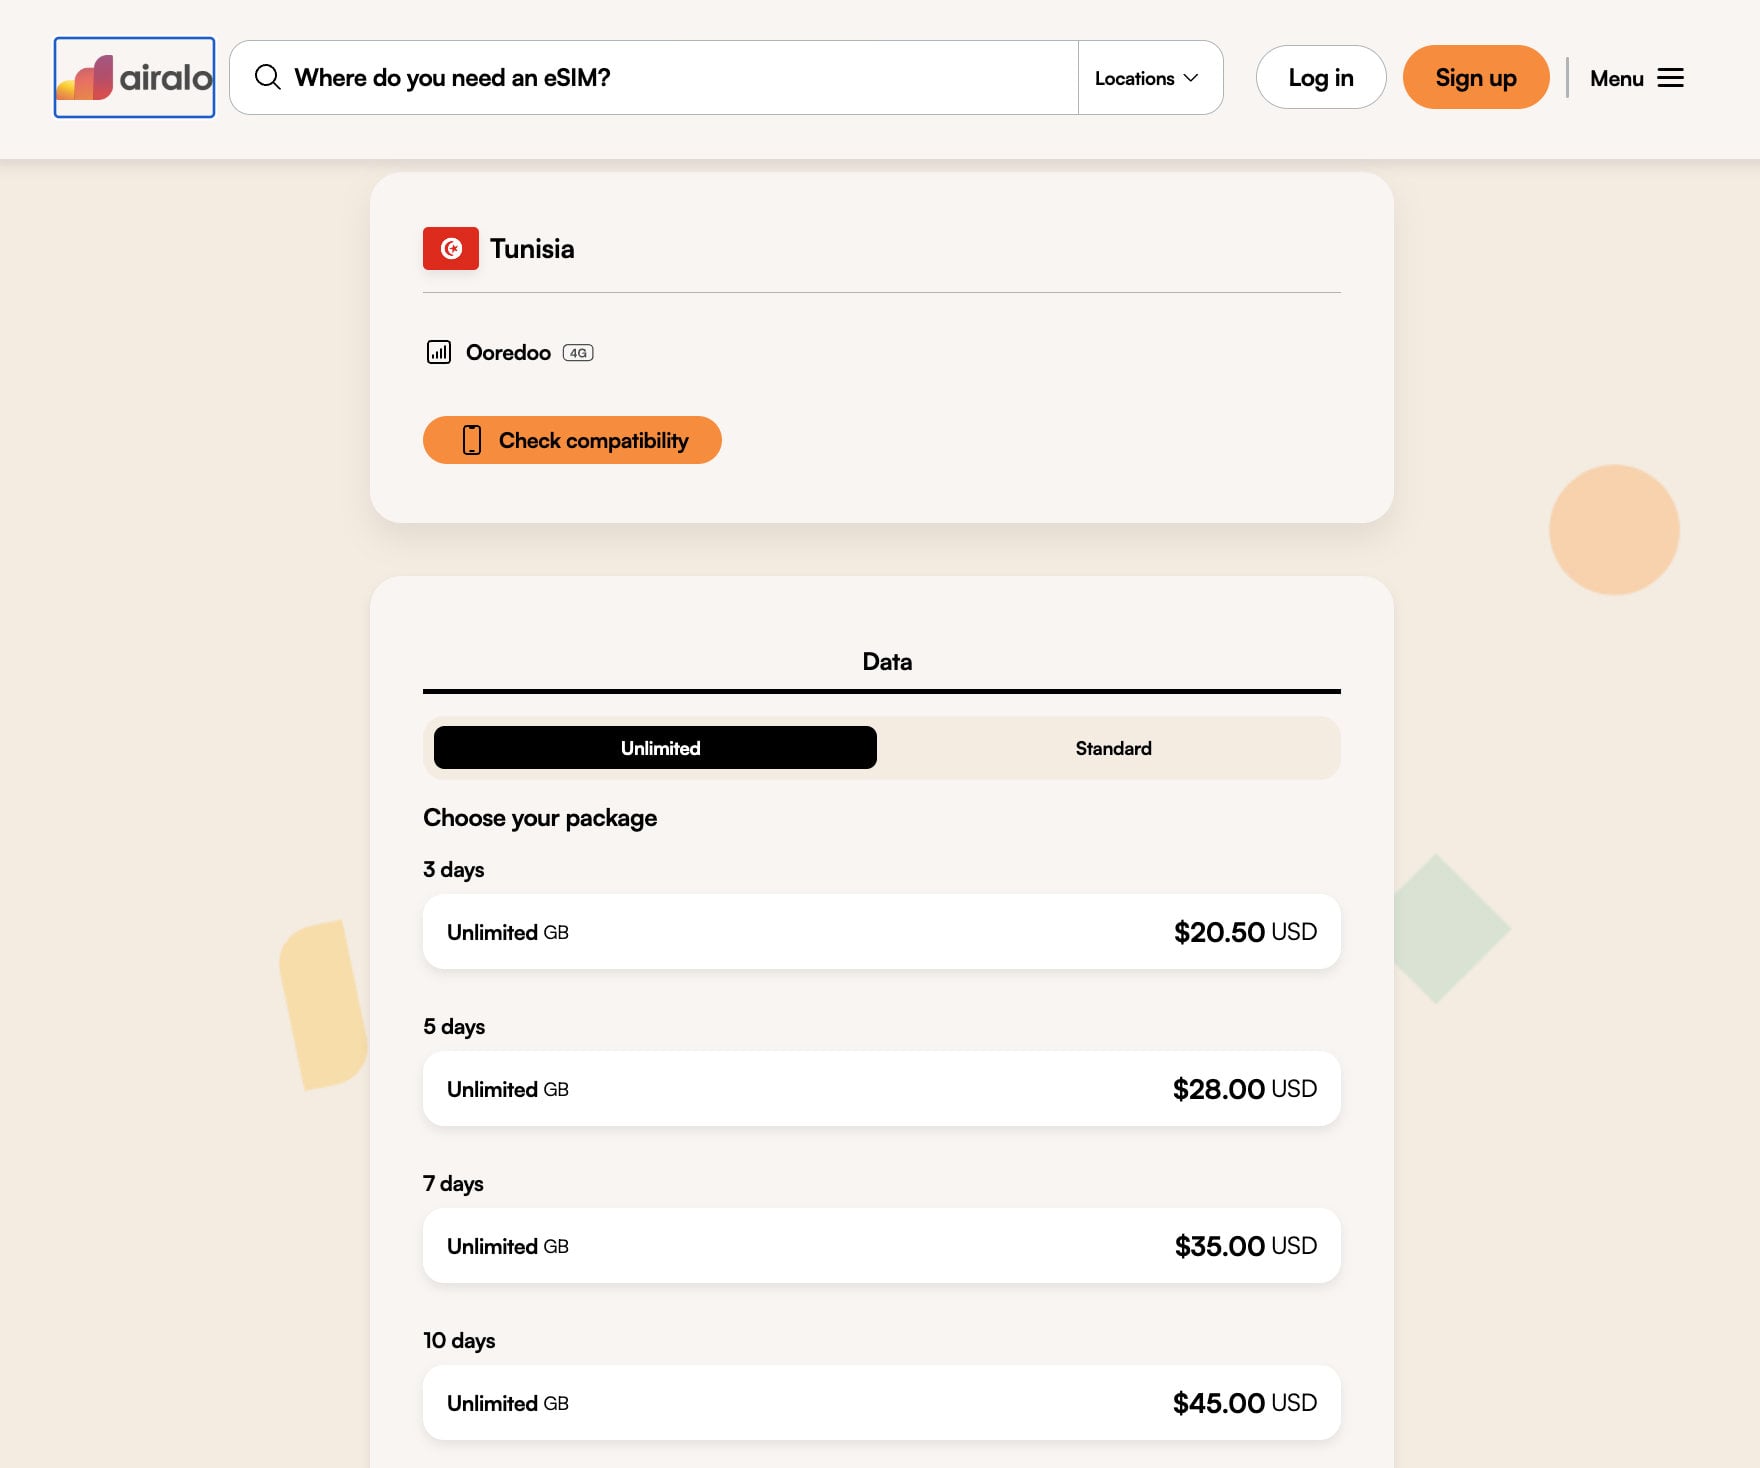This screenshot has height=1468, width=1760.
Task: Pick the 10 days $45.00 package
Action: (x=882, y=1403)
